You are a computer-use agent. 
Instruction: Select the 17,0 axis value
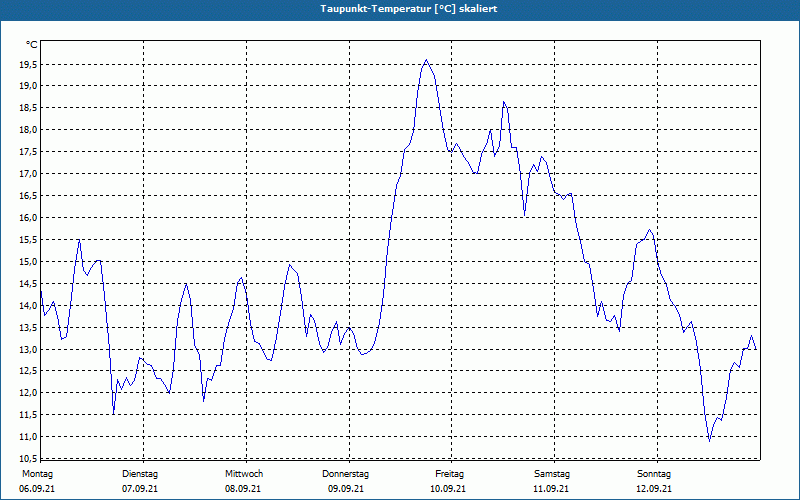pyautogui.click(x=29, y=173)
